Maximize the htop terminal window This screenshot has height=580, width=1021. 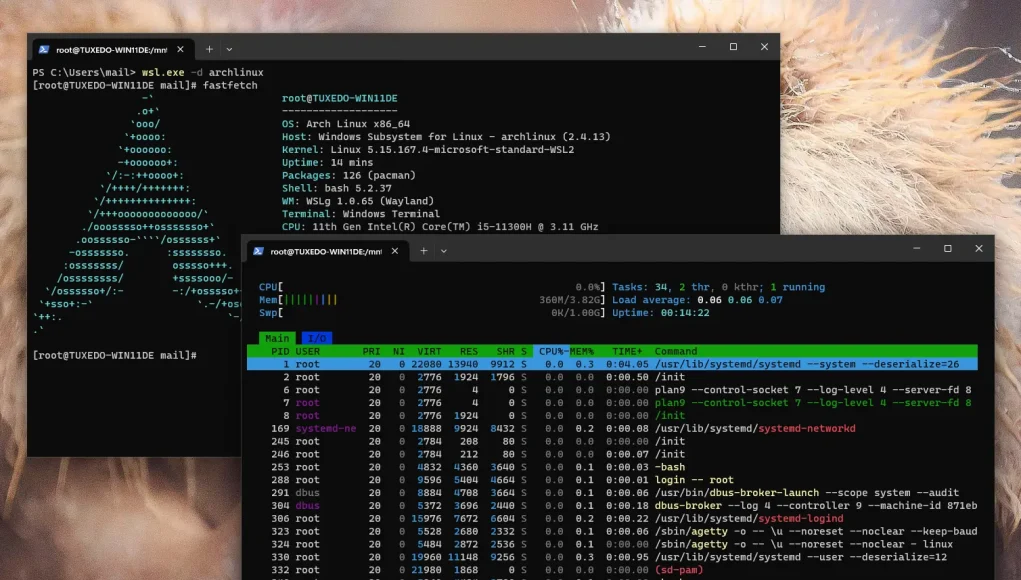pyautogui.click(x=947, y=249)
